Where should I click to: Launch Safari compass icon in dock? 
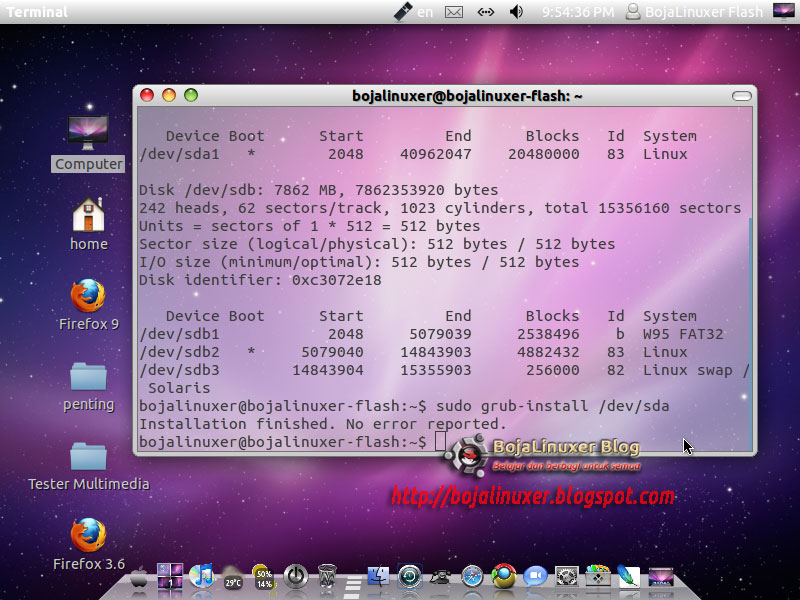pos(472,577)
